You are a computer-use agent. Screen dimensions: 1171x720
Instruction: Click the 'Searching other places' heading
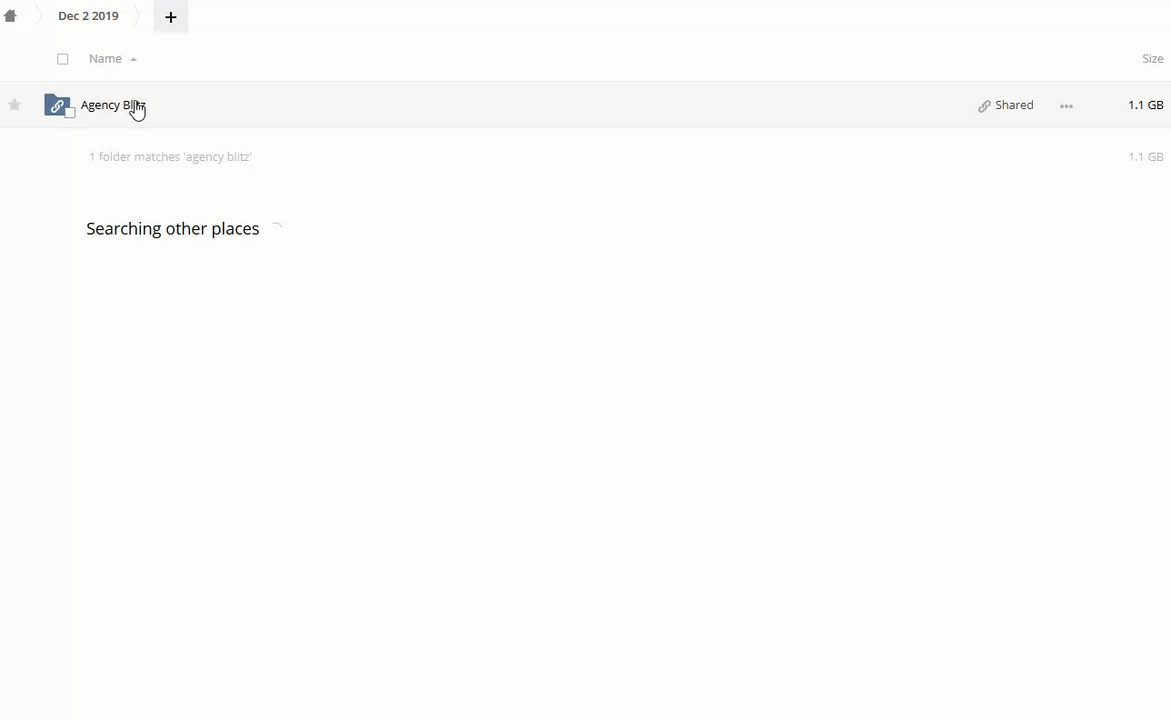172,229
